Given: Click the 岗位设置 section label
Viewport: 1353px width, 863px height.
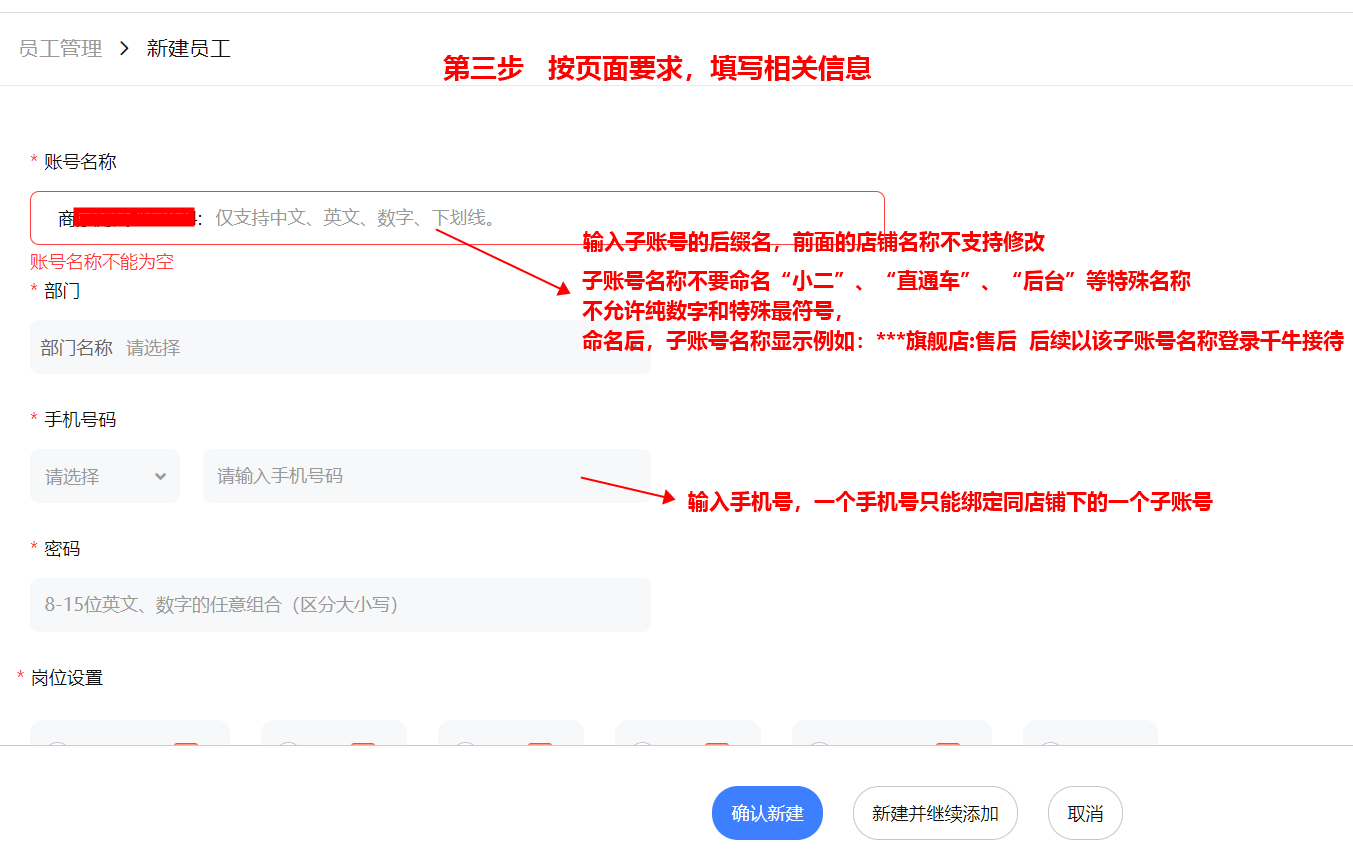Looking at the screenshot, I should point(66,677).
